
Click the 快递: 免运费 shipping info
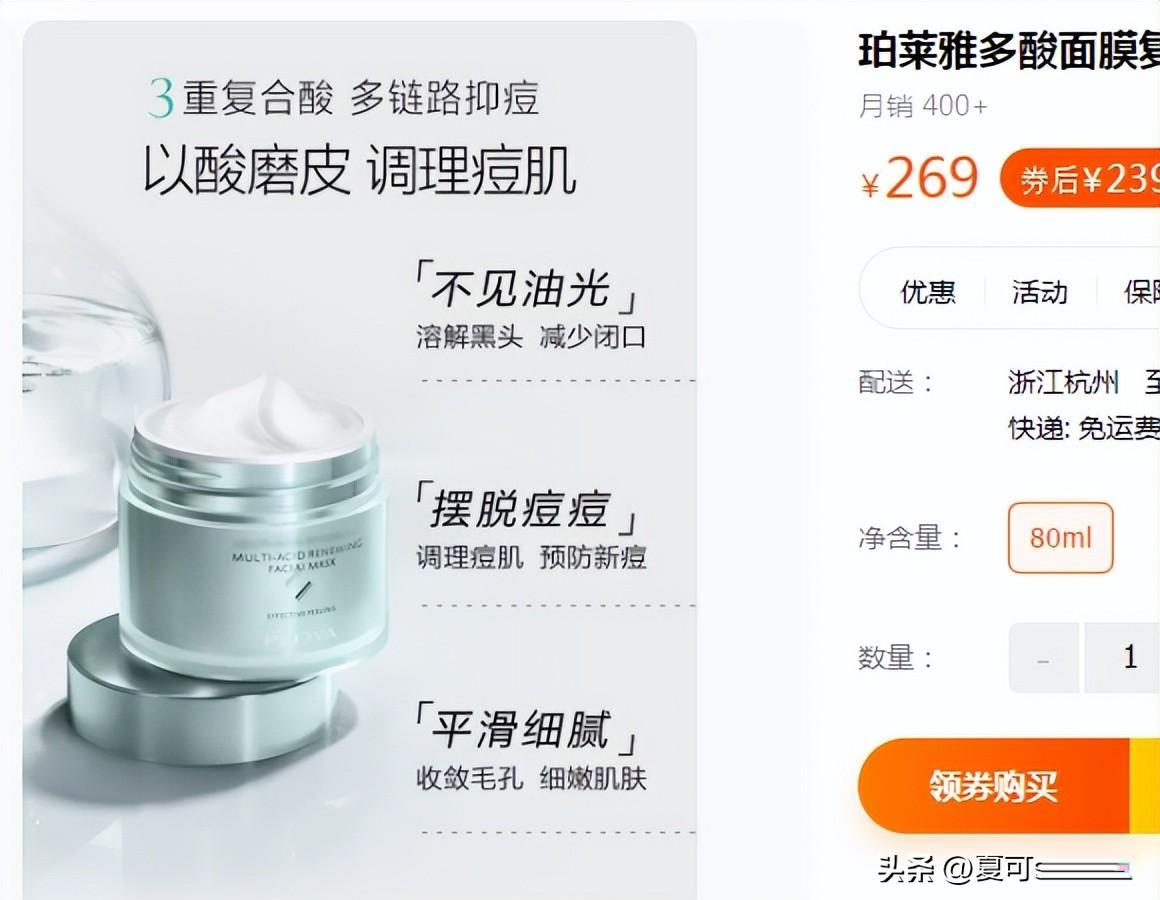tap(1084, 427)
